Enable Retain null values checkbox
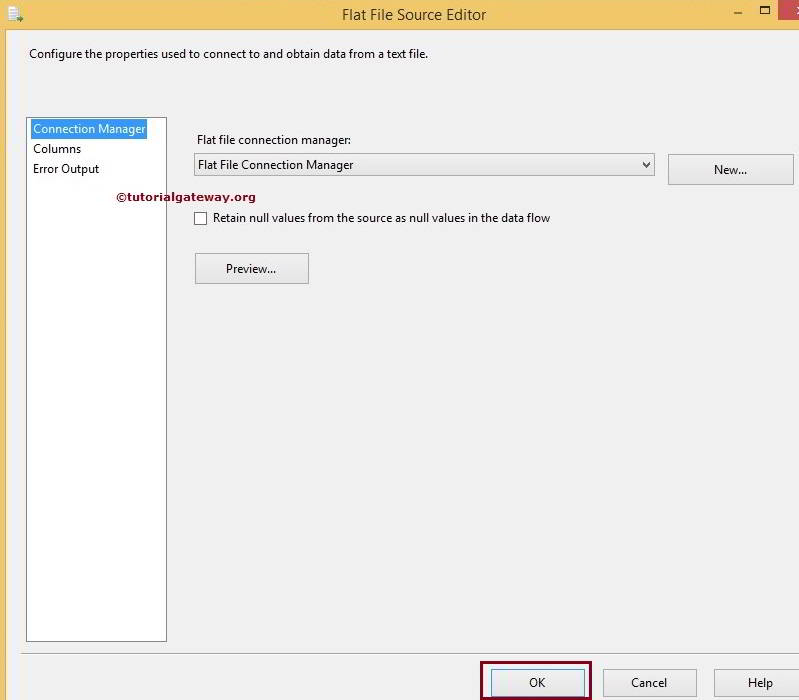The height and width of the screenshot is (700, 799). tap(200, 219)
